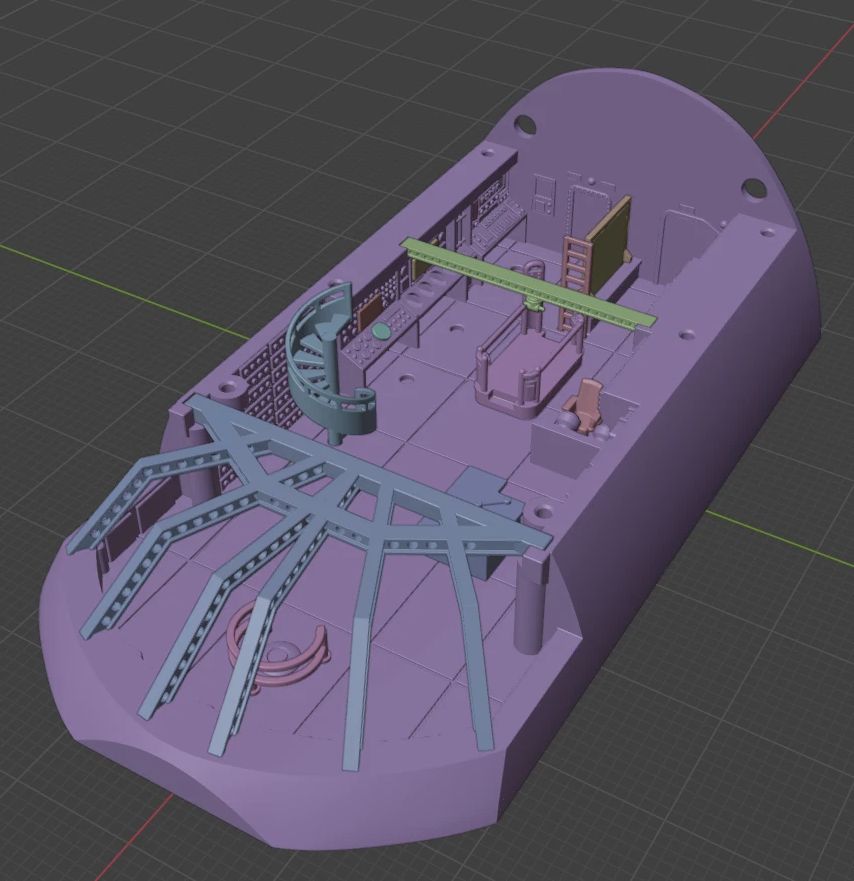Click the green oval on the console
Image resolution: width=854 pixels, height=881 pixels.
(x=381, y=330)
